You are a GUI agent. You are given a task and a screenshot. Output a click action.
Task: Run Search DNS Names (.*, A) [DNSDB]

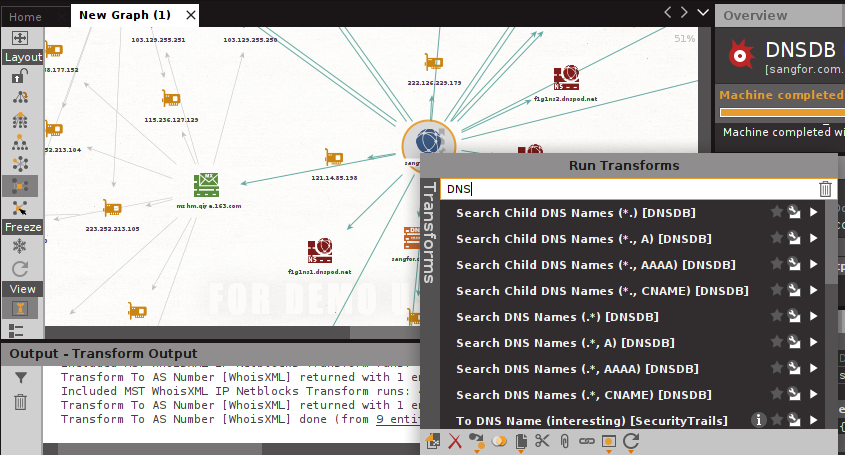(565, 343)
